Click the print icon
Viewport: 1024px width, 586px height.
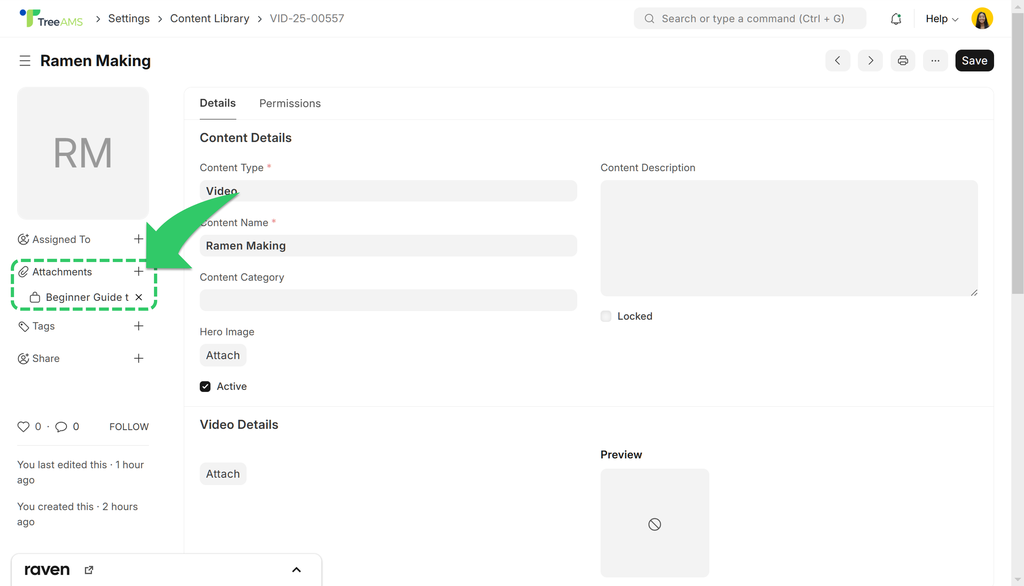point(903,61)
